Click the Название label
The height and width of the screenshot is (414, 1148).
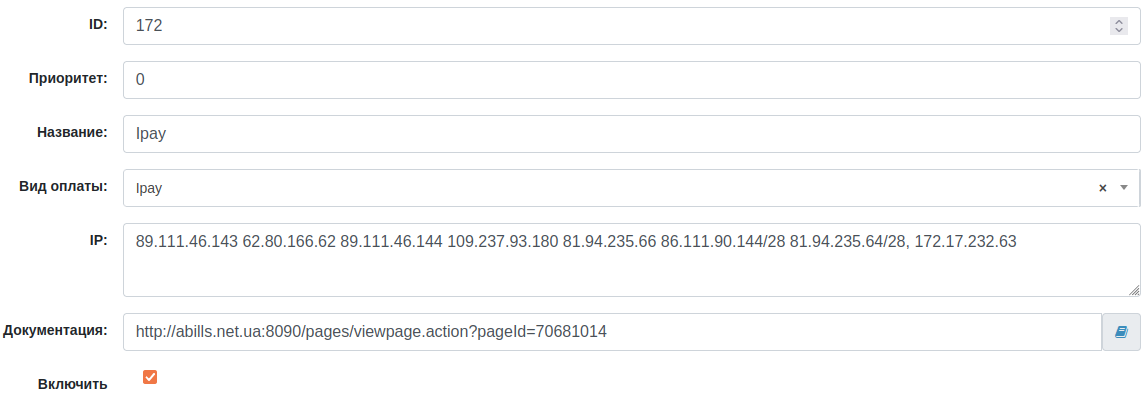tap(72, 131)
